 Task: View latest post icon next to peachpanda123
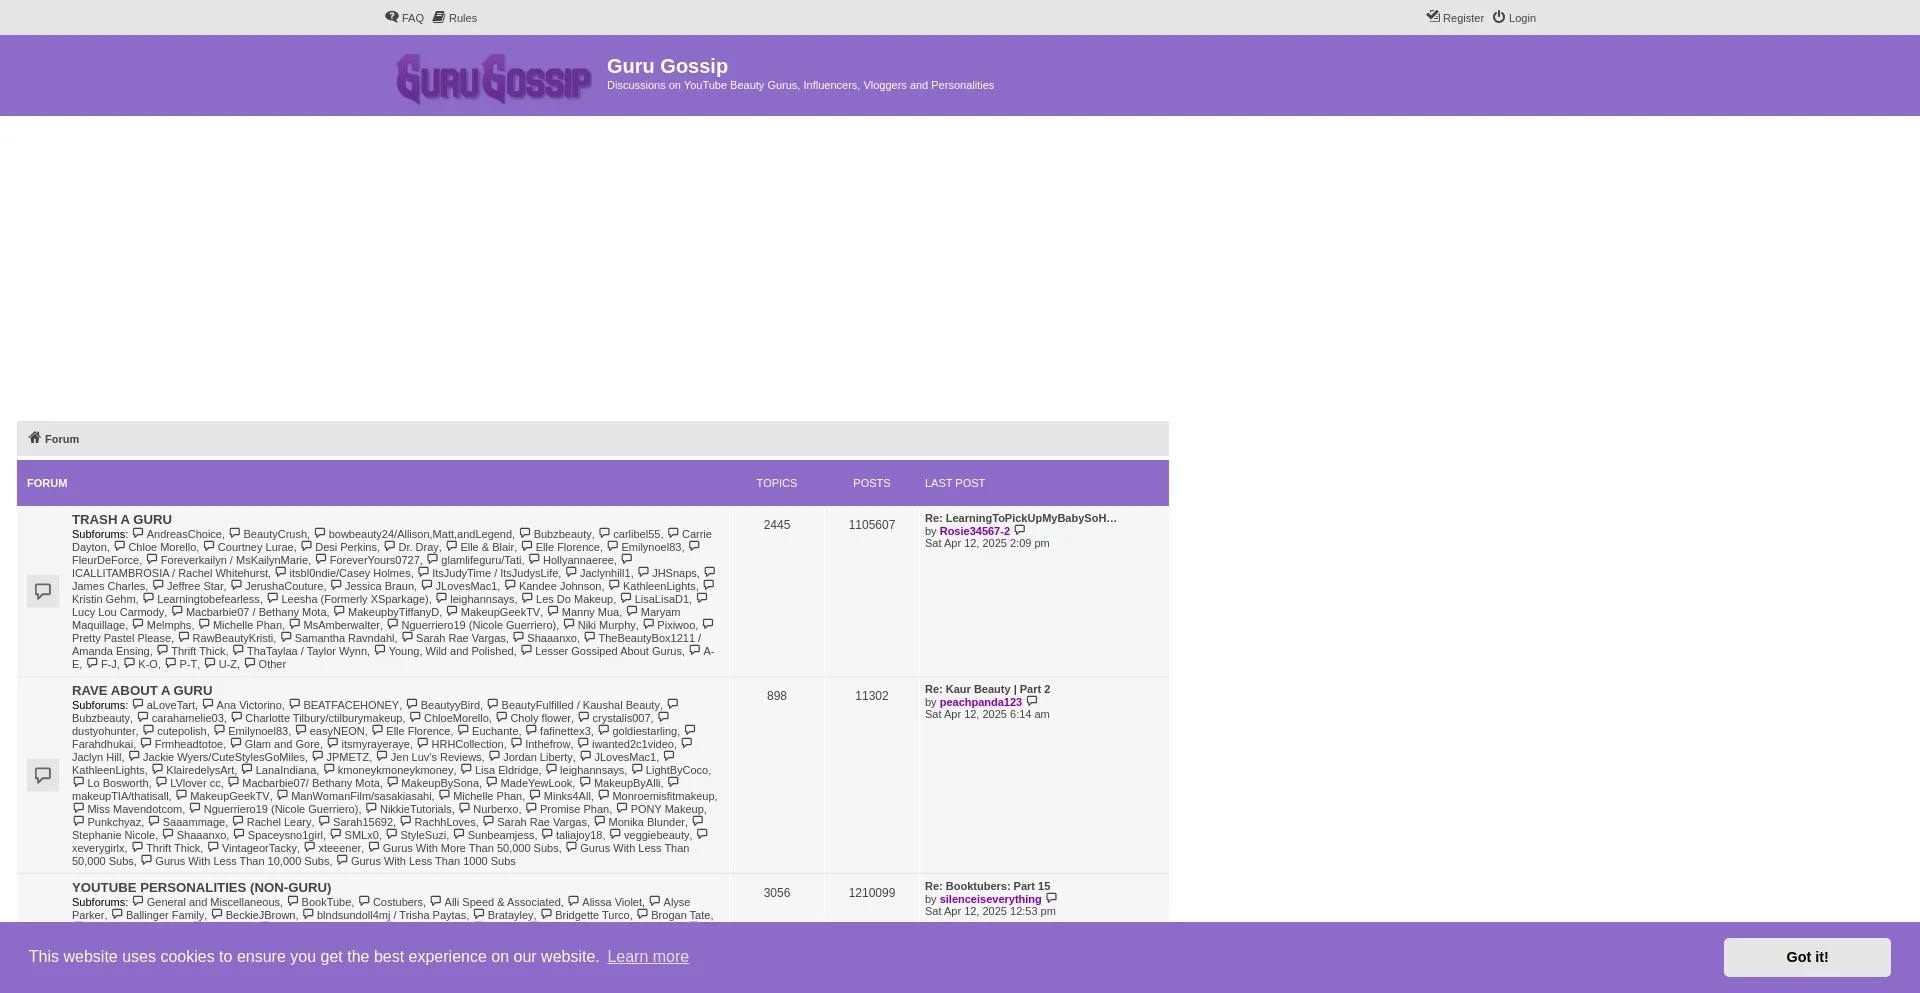1033,702
